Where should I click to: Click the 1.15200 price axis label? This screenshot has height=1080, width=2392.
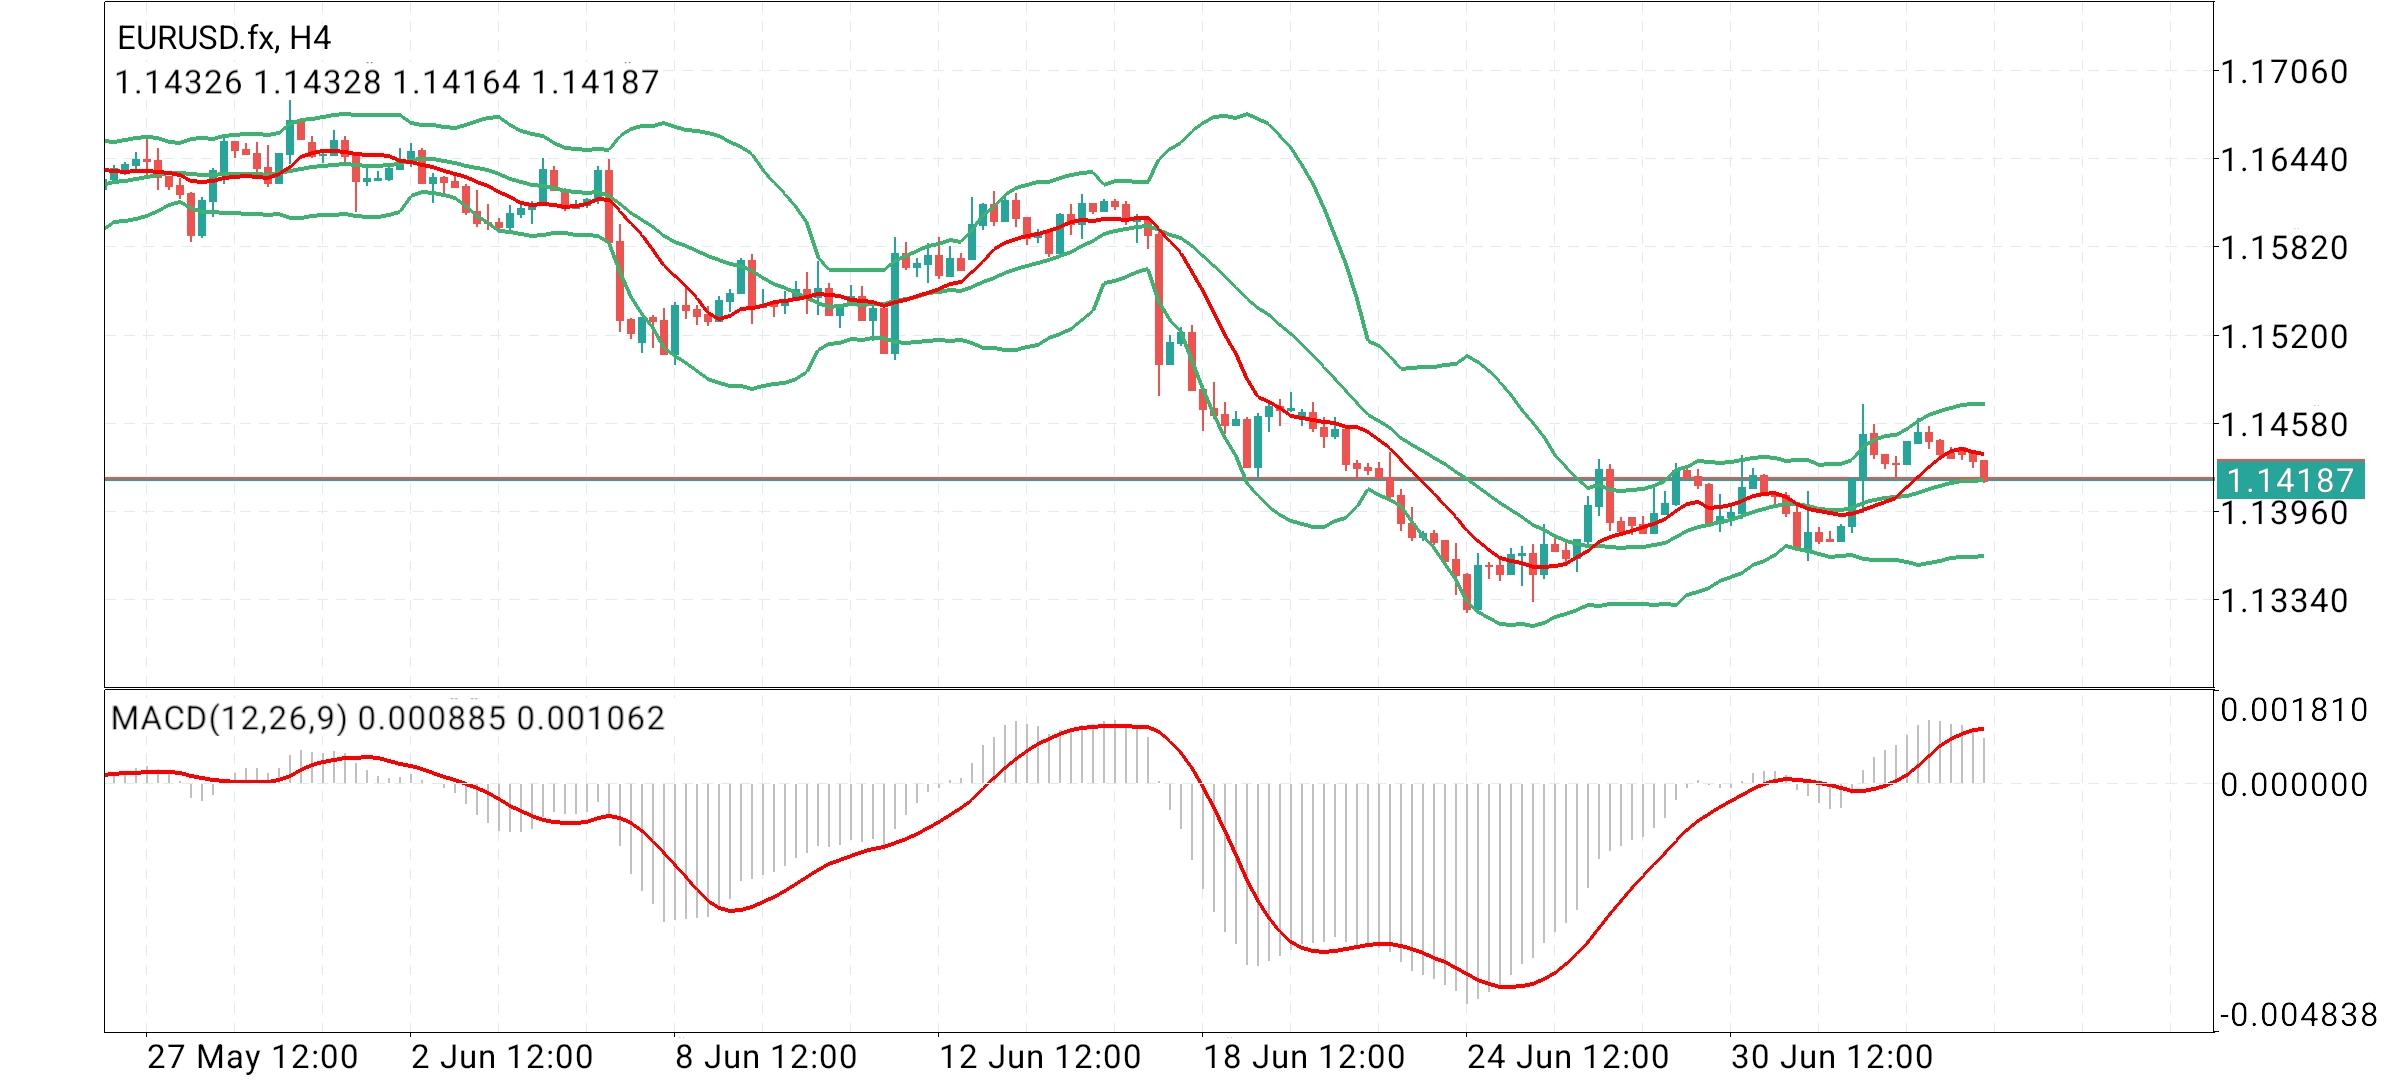click(x=2284, y=336)
